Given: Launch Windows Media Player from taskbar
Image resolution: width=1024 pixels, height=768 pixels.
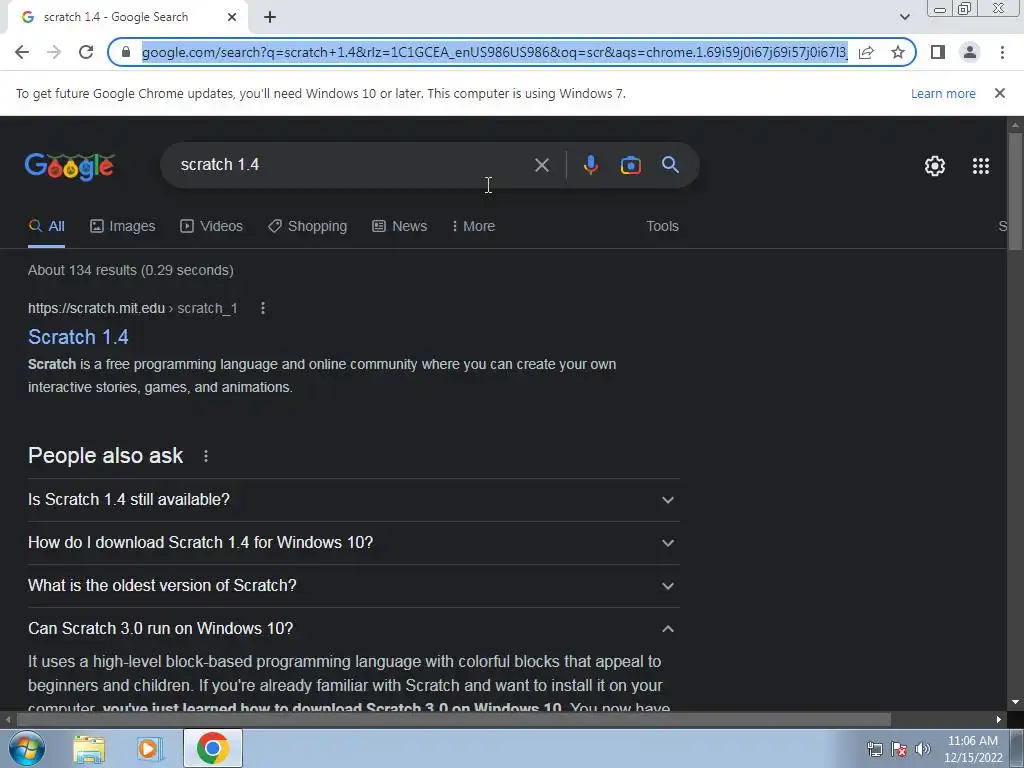Looking at the screenshot, I should pos(150,748).
